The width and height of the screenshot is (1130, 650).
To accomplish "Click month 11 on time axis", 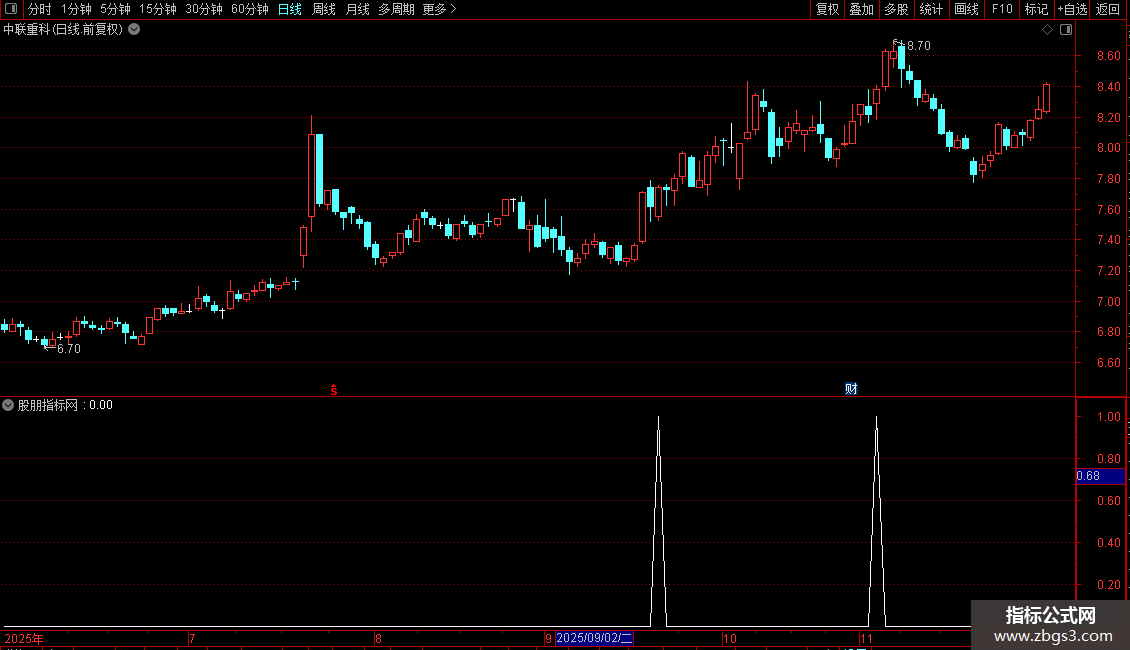I will [x=866, y=638].
